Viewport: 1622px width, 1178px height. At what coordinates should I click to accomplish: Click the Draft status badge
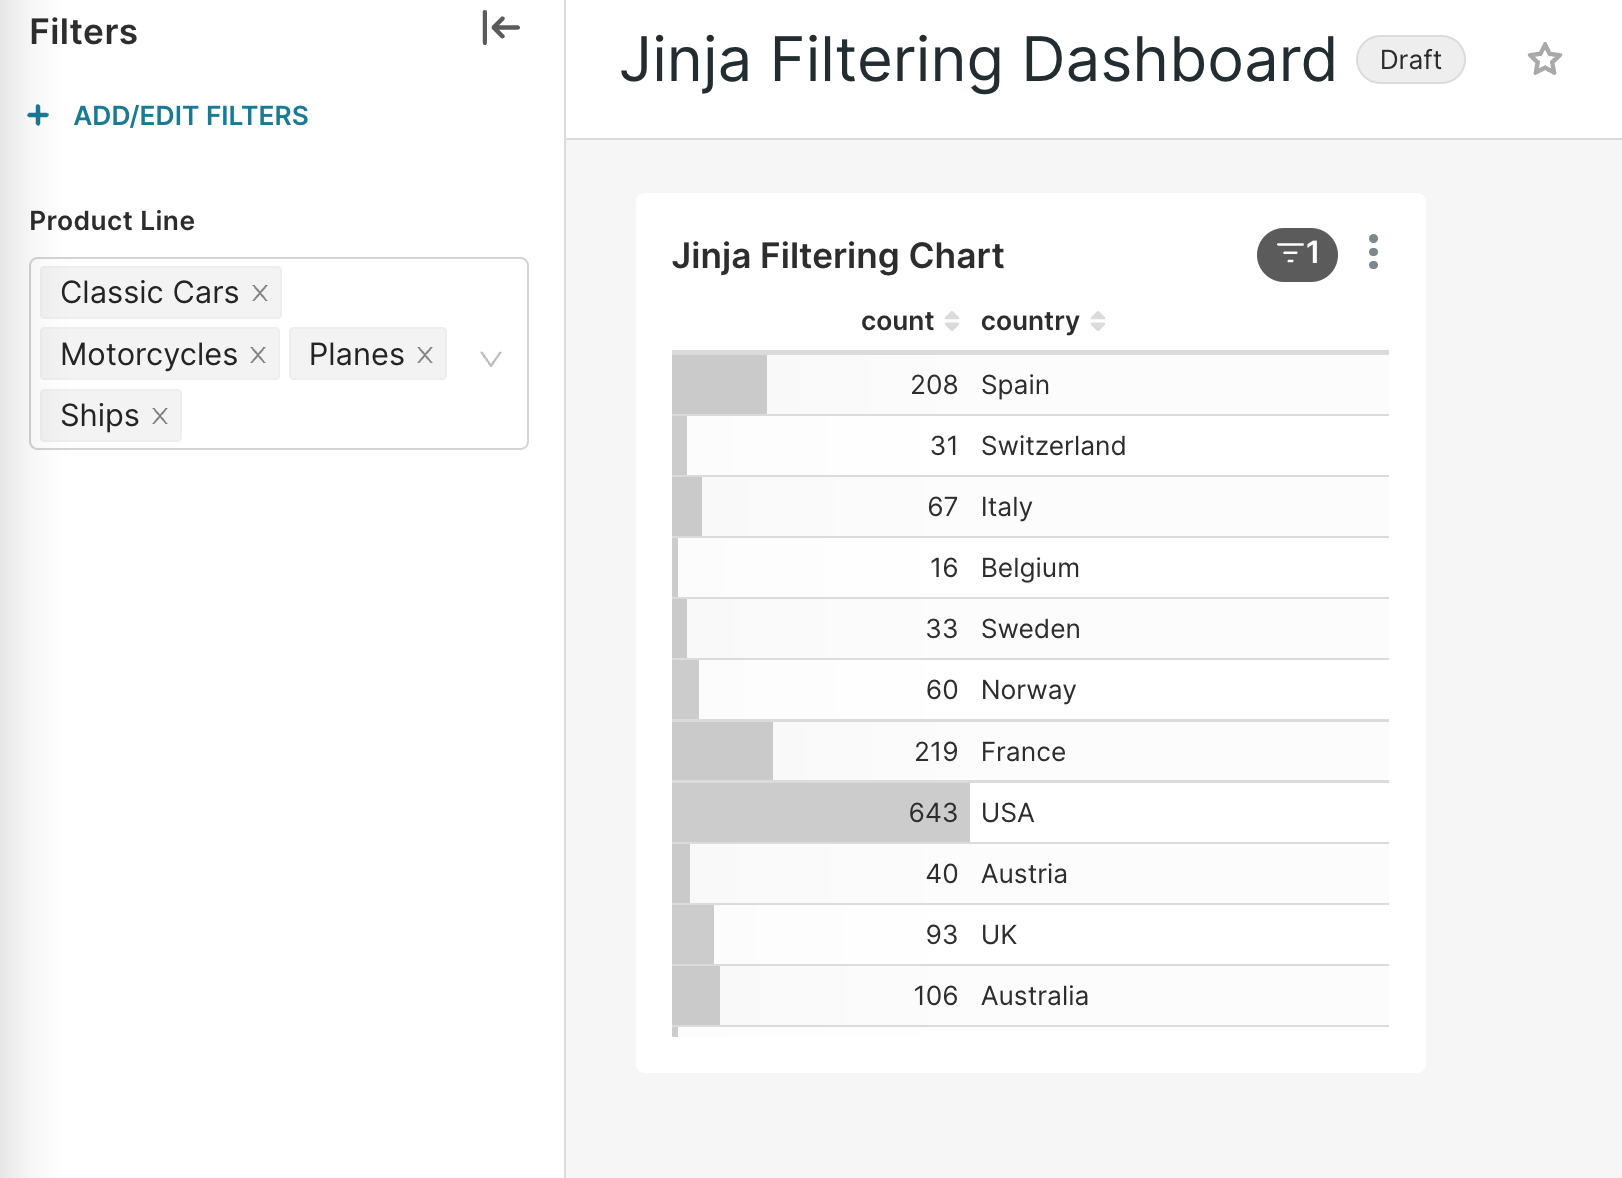[1410, 60]
